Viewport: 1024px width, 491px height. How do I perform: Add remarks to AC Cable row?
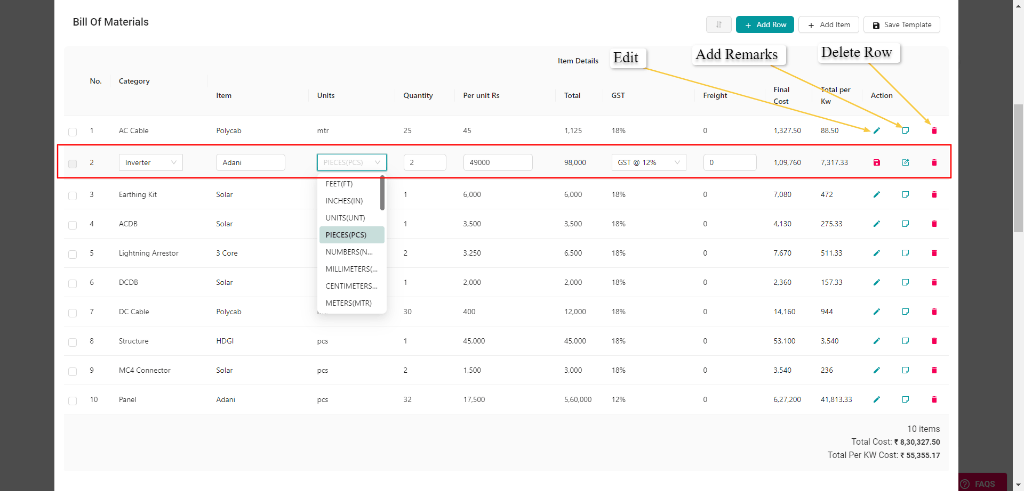905,130
